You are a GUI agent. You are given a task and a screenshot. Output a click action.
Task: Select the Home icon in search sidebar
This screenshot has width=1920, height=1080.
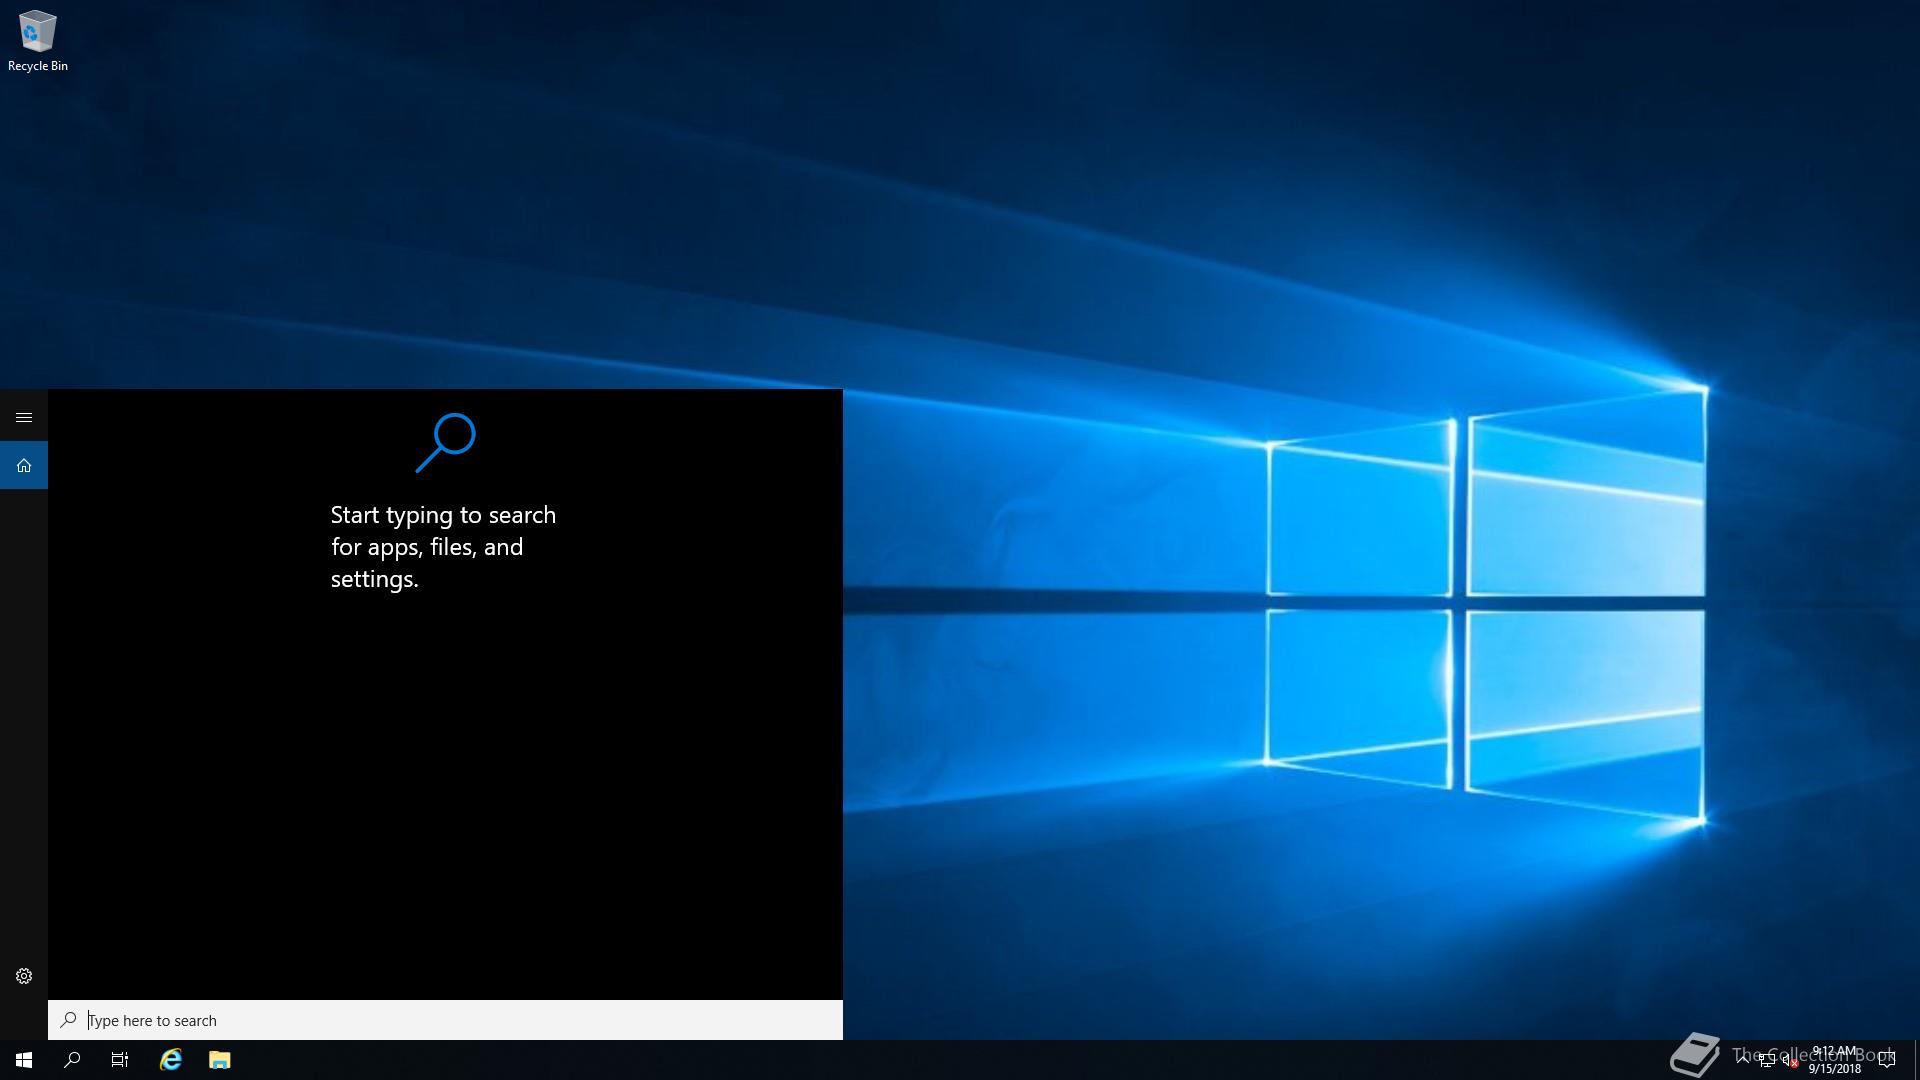[x=24, y=465]
